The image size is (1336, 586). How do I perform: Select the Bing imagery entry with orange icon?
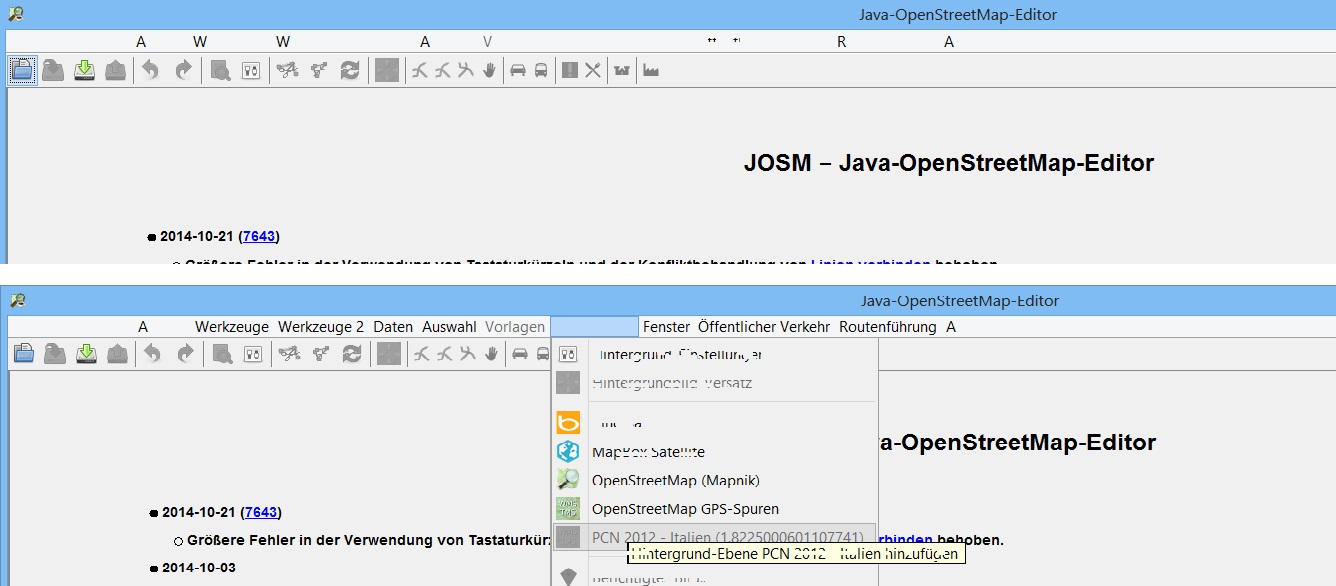click(714, 423)
